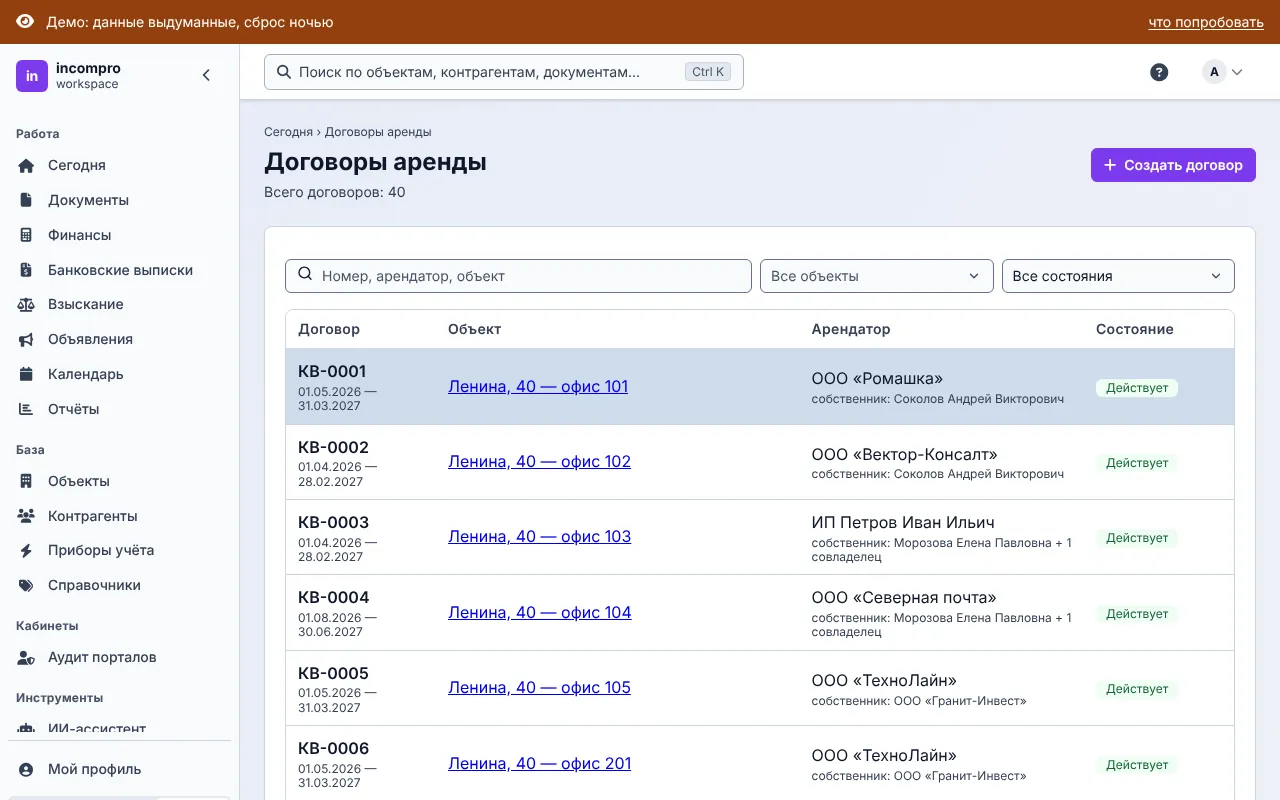The height and width of the screenshot is (800, 1280).
Task: Click the building icon beside Объекты
Action: tap(27, 481)
